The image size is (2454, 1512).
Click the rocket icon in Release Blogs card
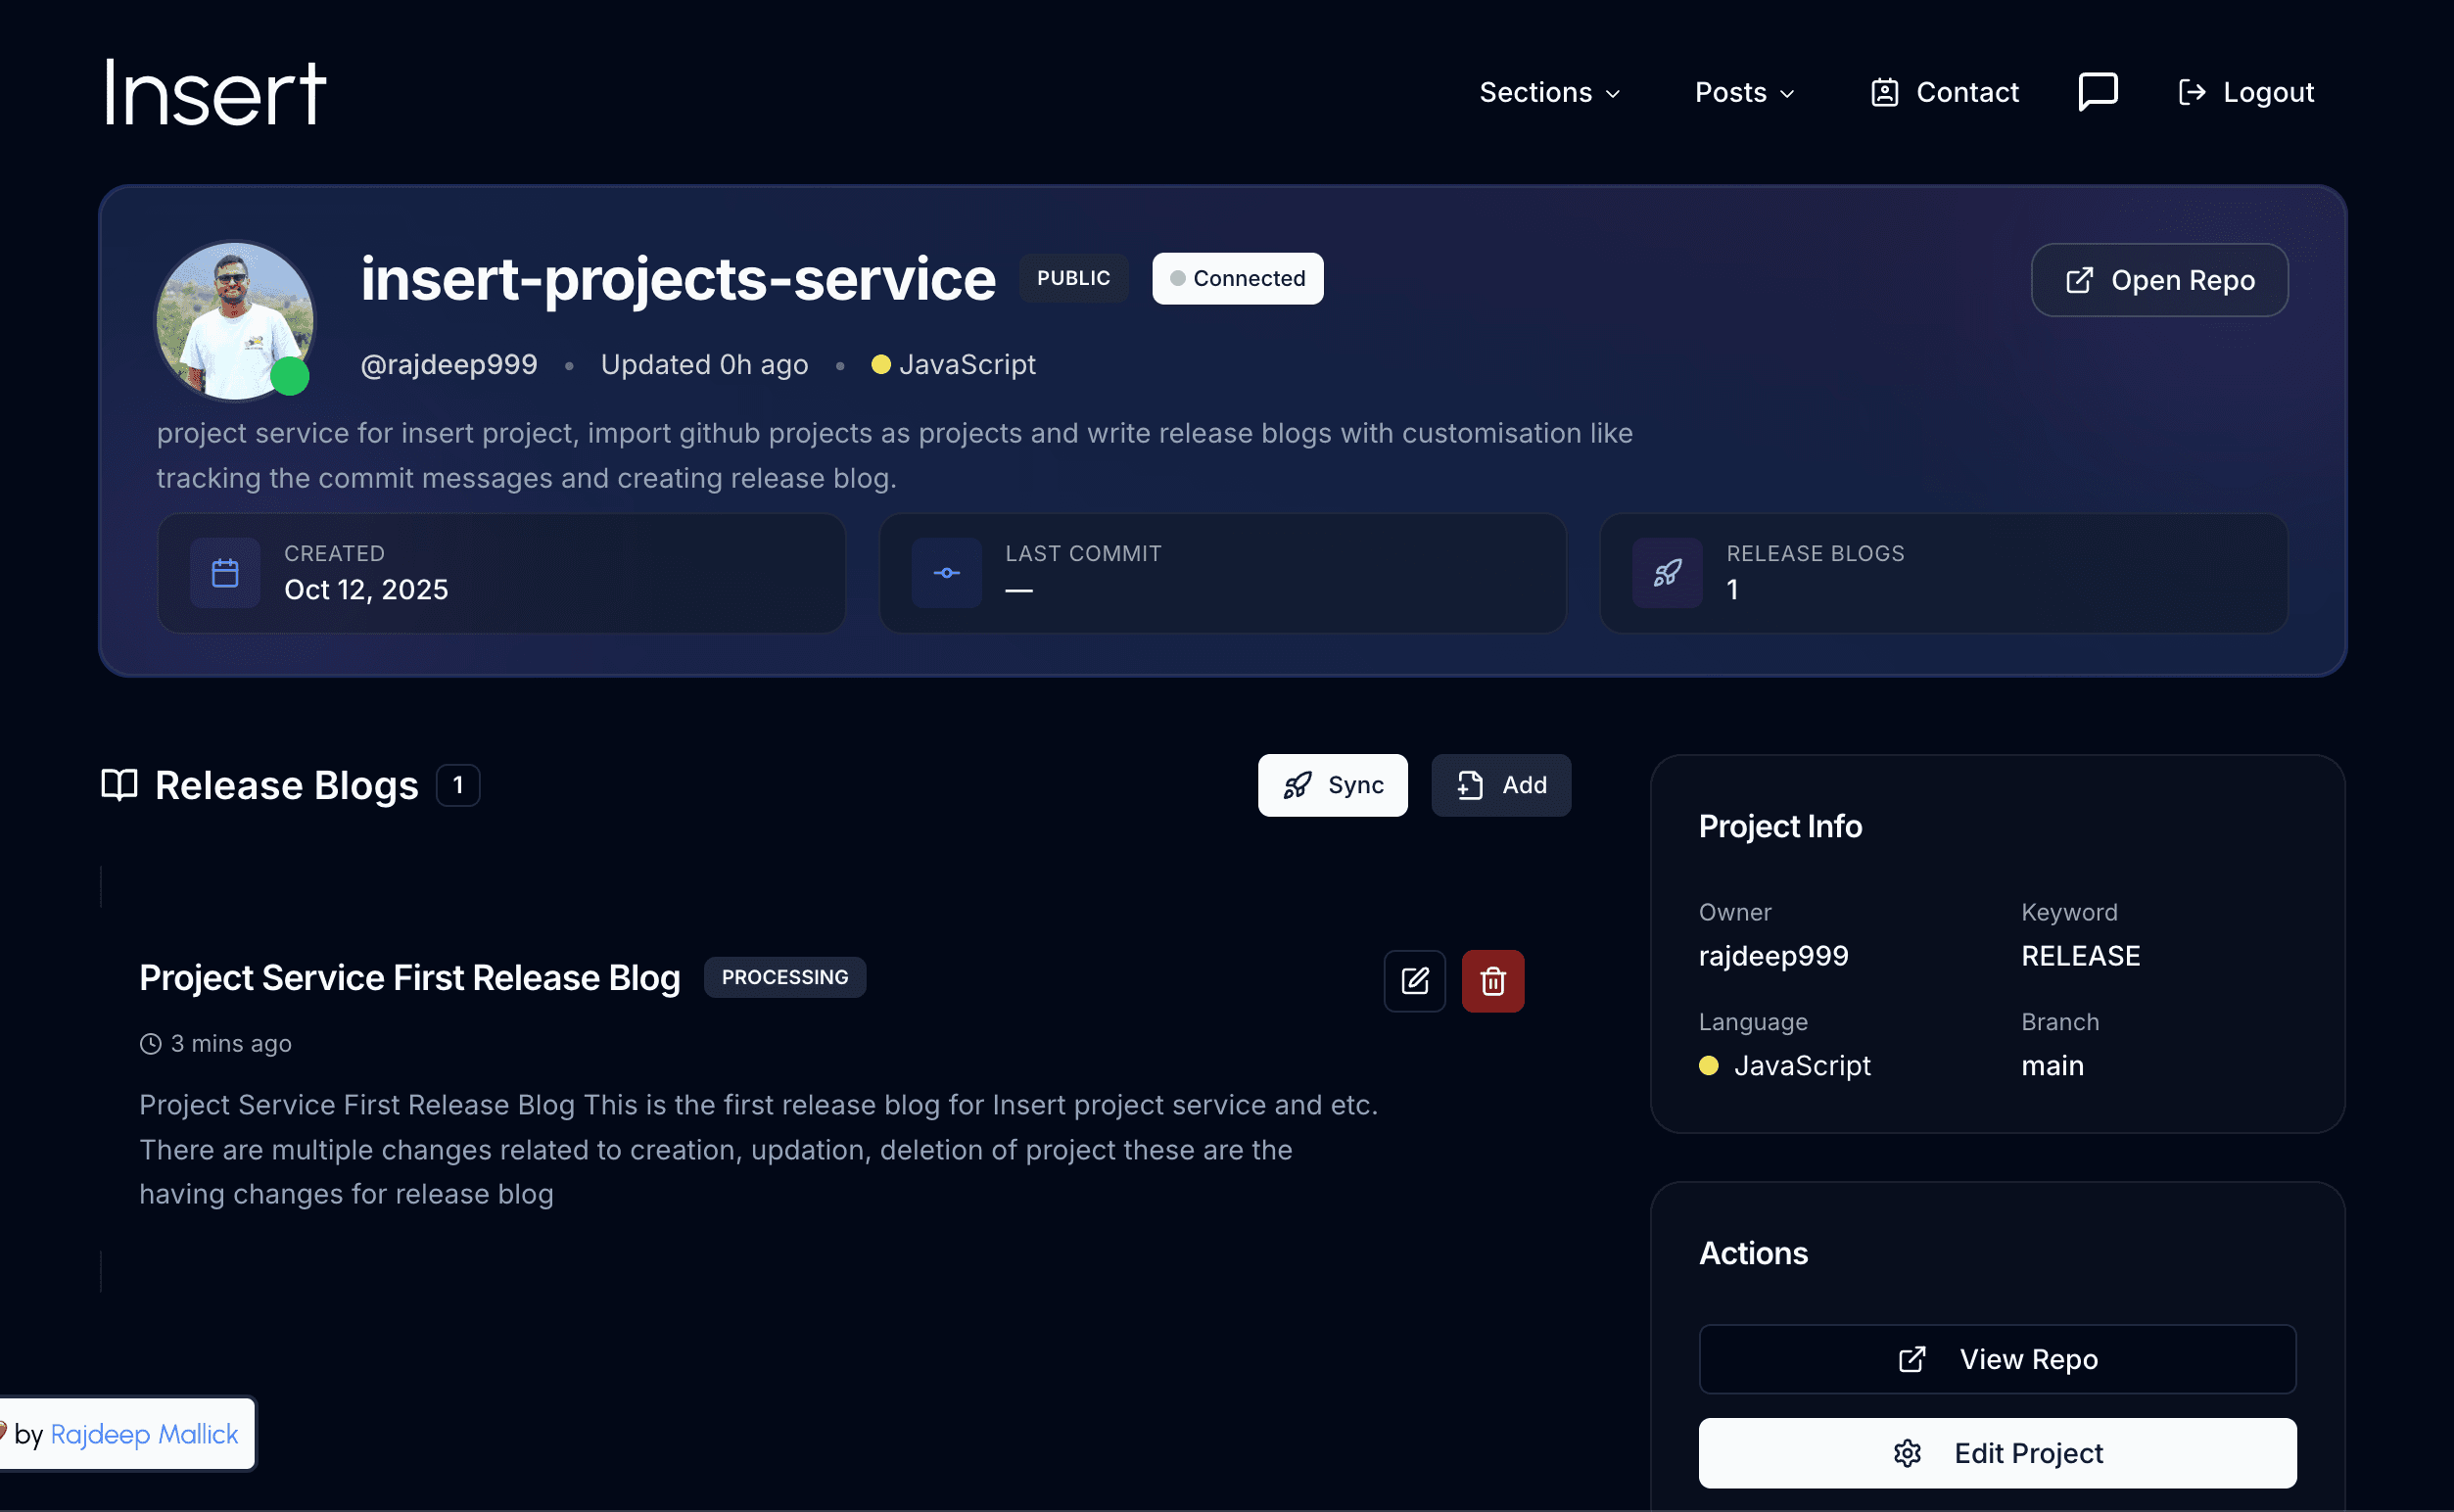tap(1667, 573)
